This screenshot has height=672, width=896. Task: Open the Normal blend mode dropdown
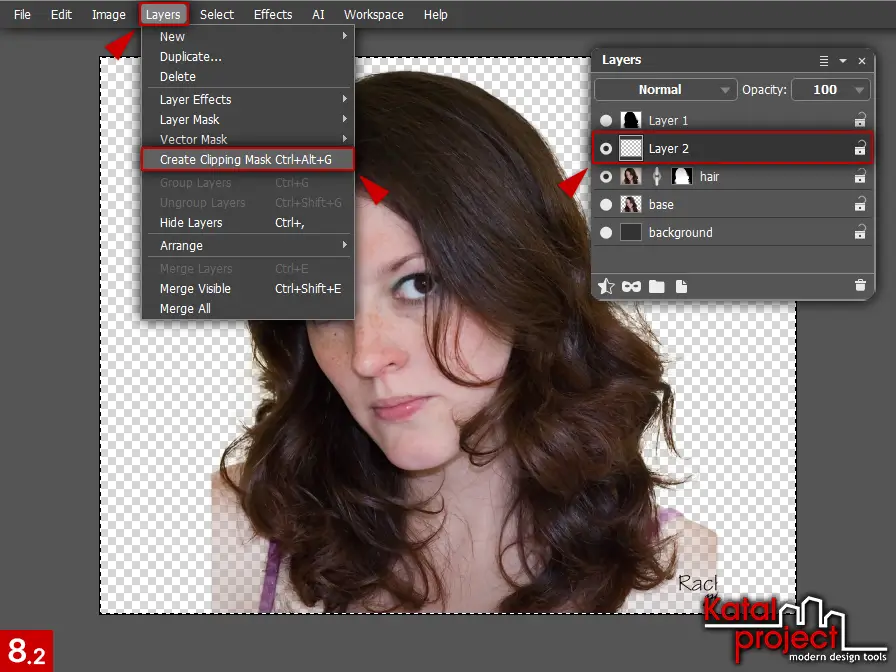click(664, 89)
